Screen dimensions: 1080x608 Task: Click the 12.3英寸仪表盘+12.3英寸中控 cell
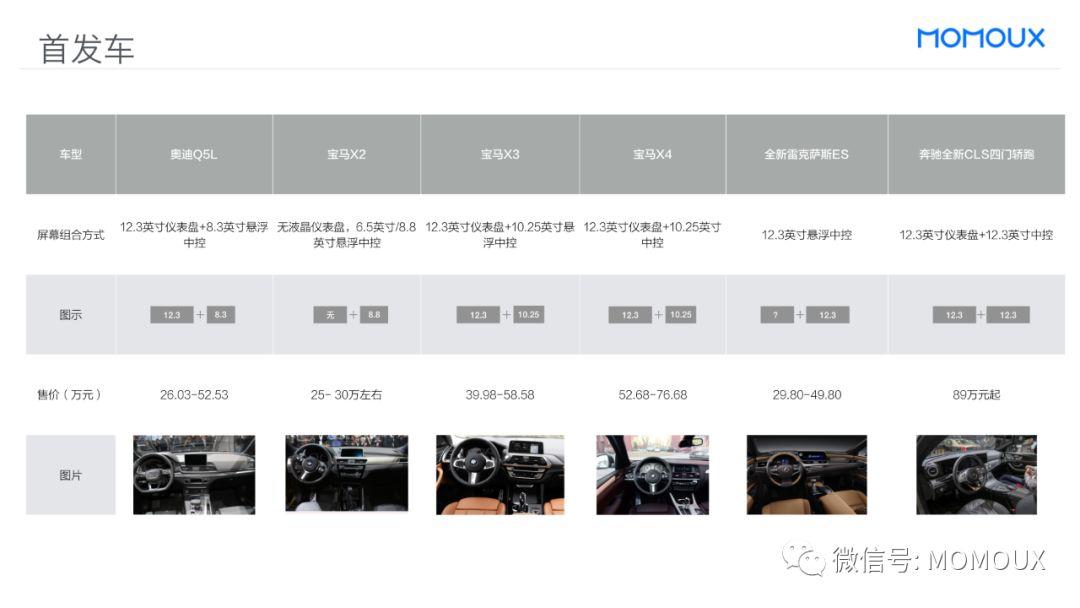(x=977, y=235)
